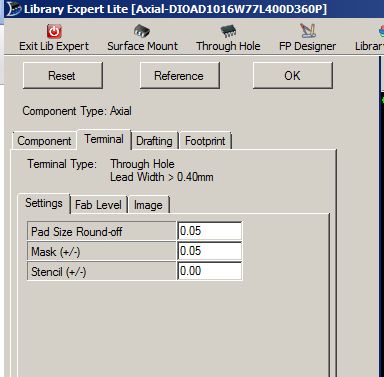Click the Pad Size Round-off value field
Screen dimensions: 384x377
click(210, 231)
